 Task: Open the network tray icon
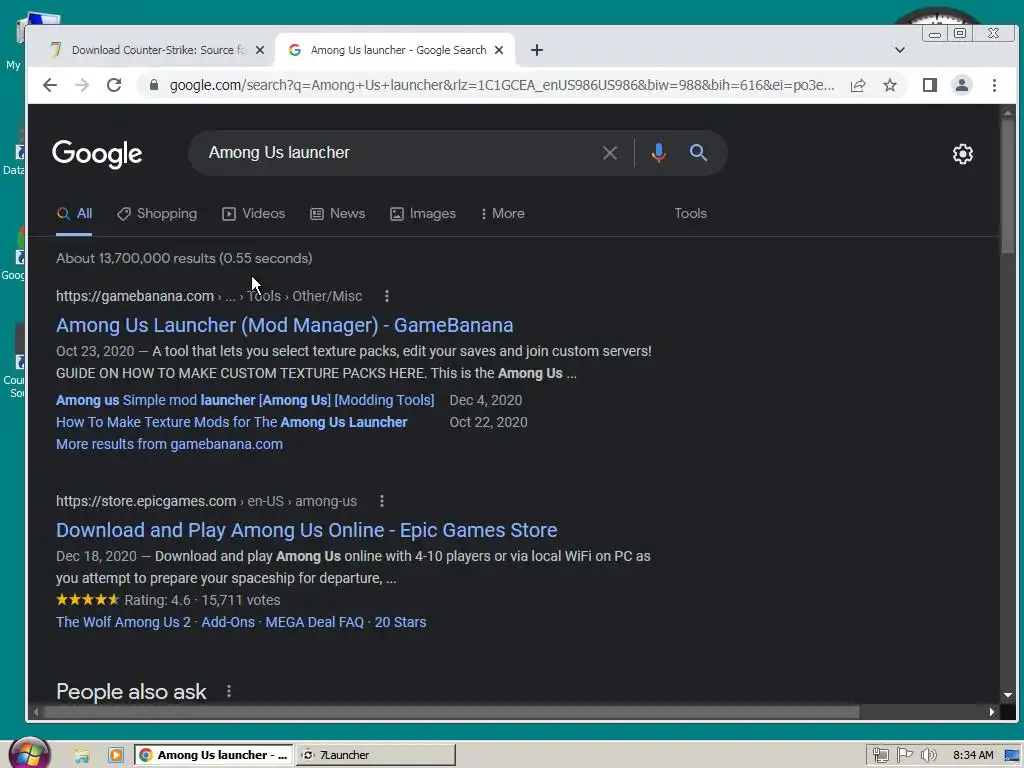tap(880, 756)
